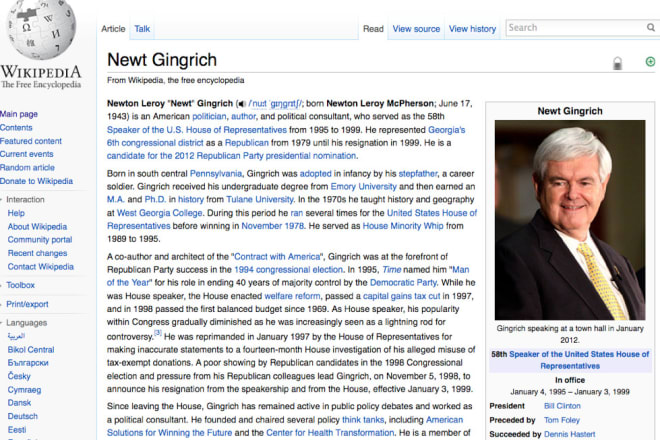Click the search magnifier icon

(x=651, y=28)
